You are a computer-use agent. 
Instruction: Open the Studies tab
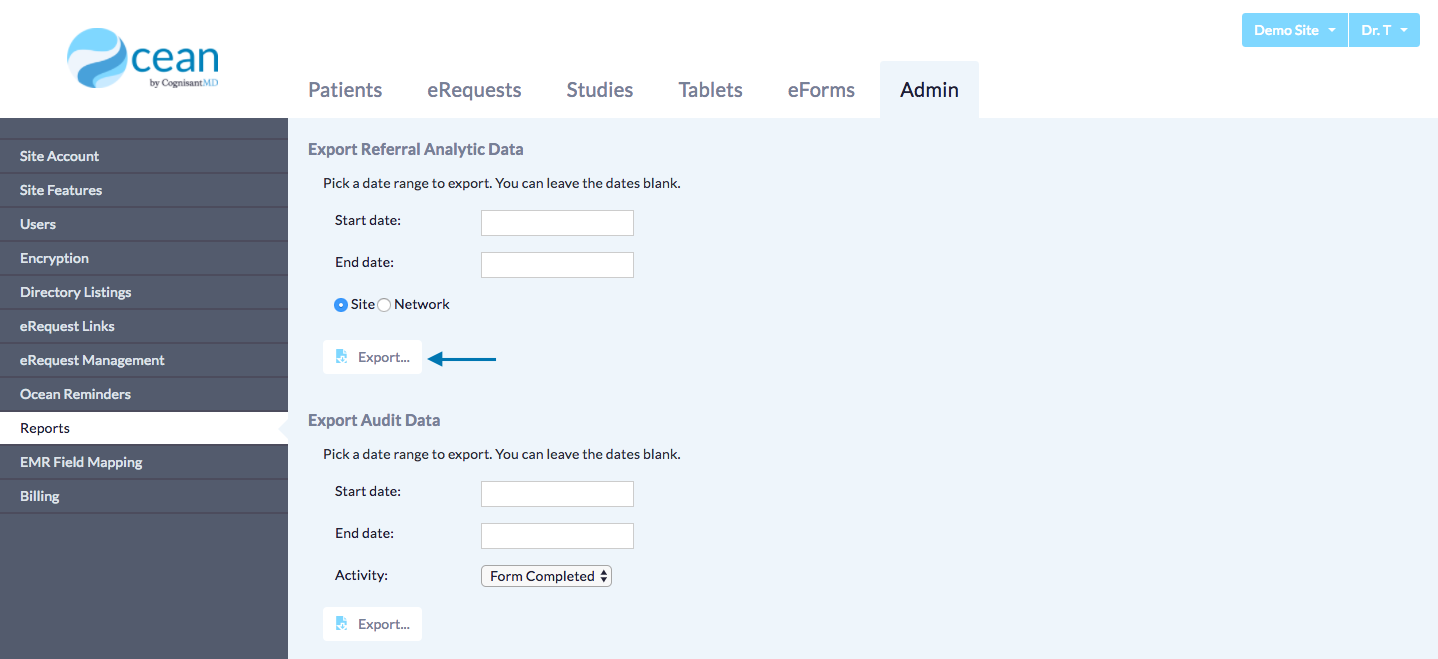(x=600, y=90)
